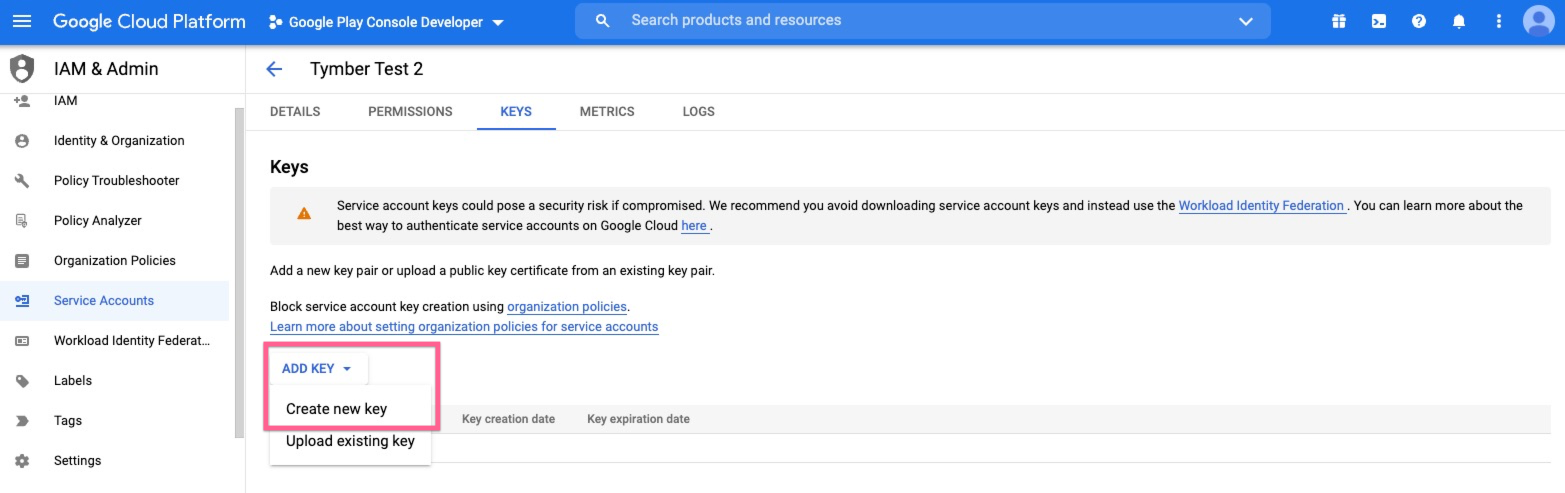Image resolution: width=1565 pixels, height=493 pixels.
Task: Open the vertical three-dot settings menu
Action: (x=1498, y=21)
